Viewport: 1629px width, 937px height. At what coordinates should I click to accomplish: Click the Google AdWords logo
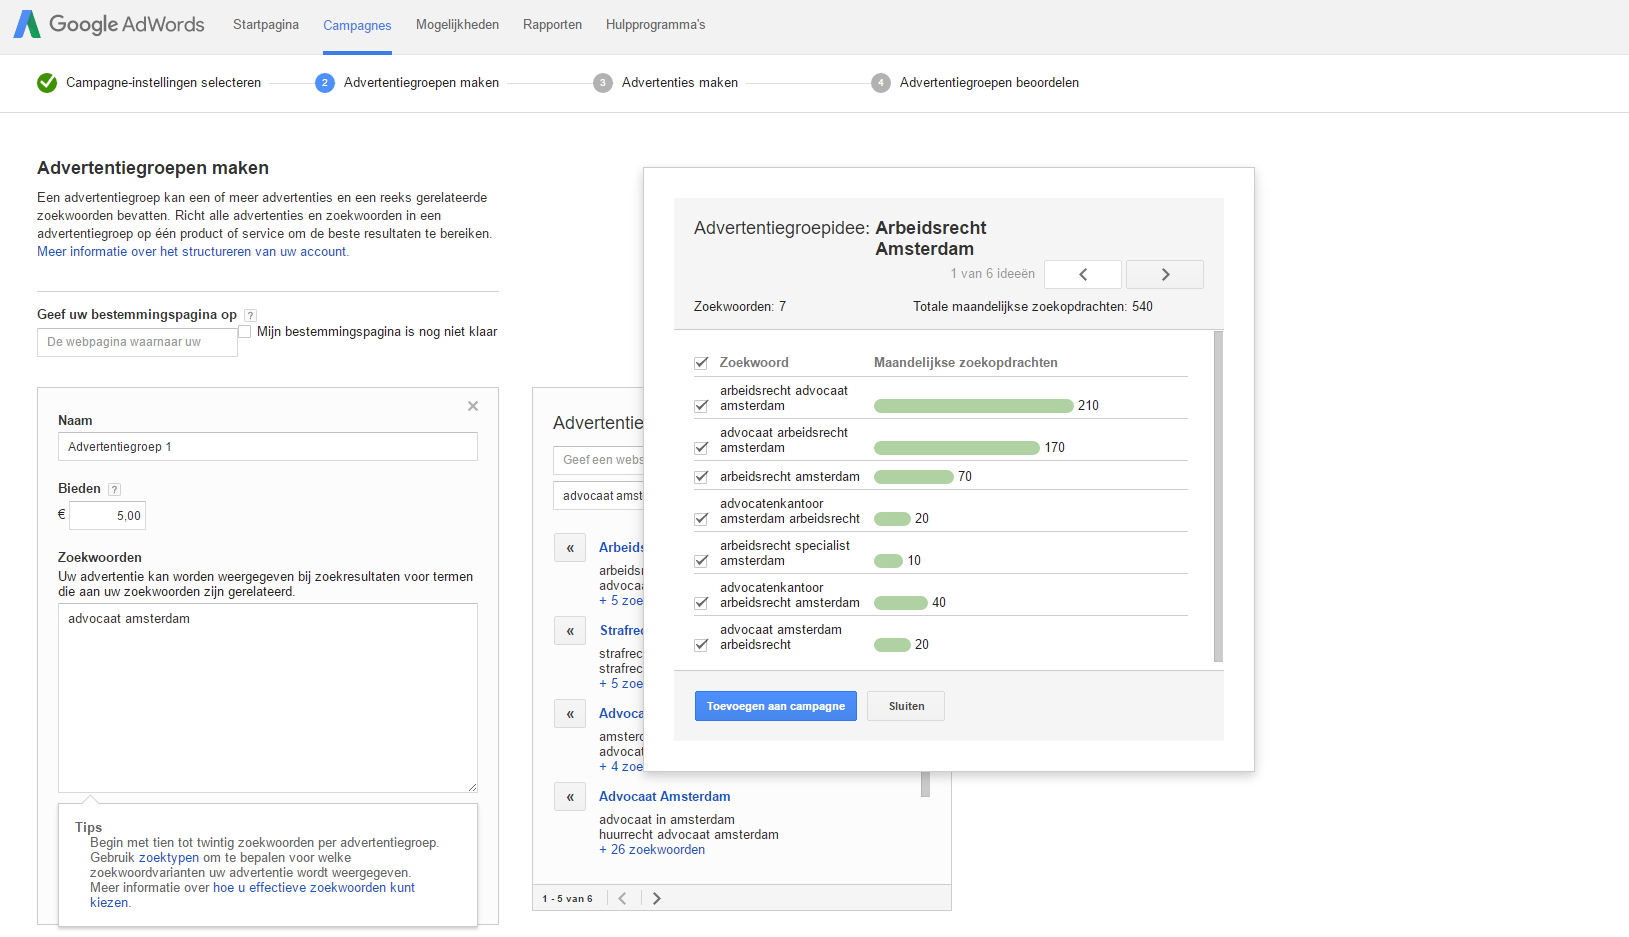point(109,24)
